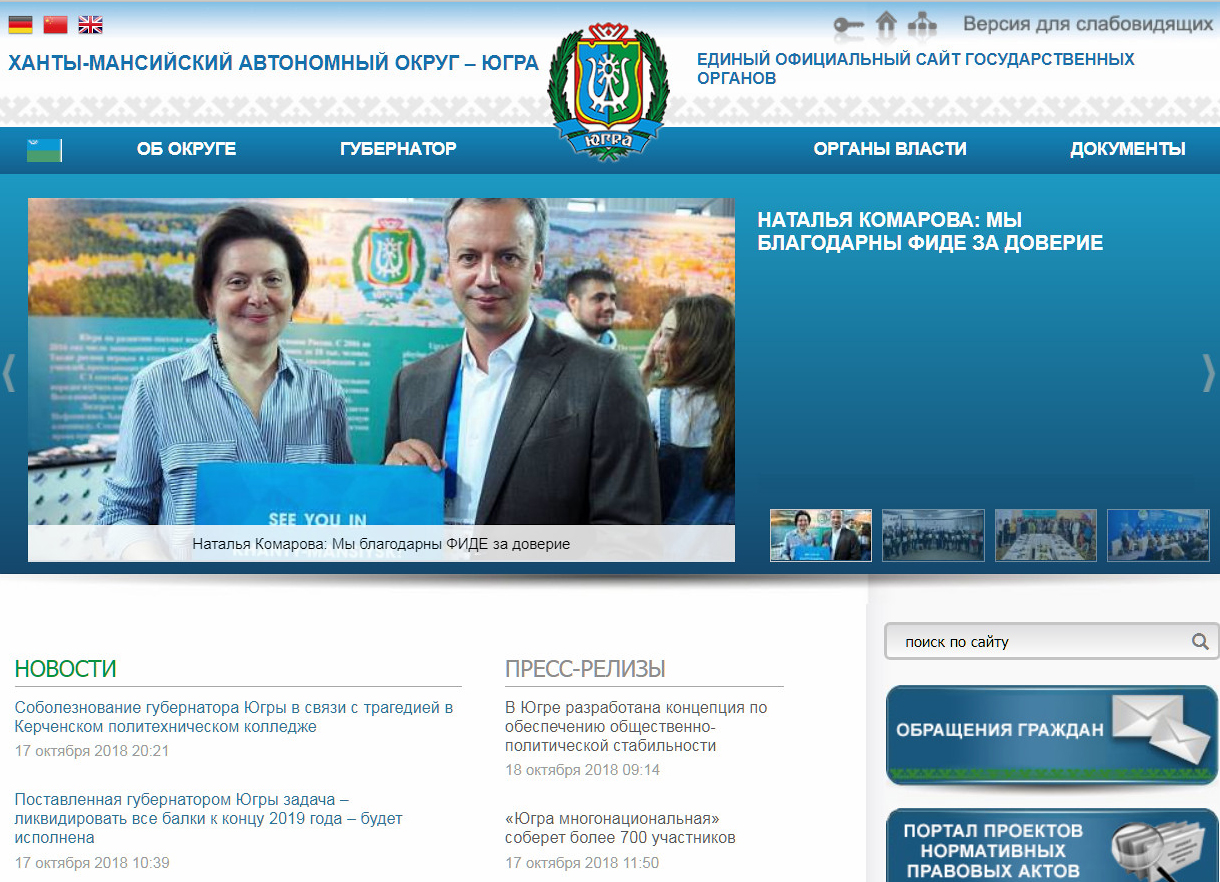
Task: Go to the previous slide arrow
Action: 9,373
